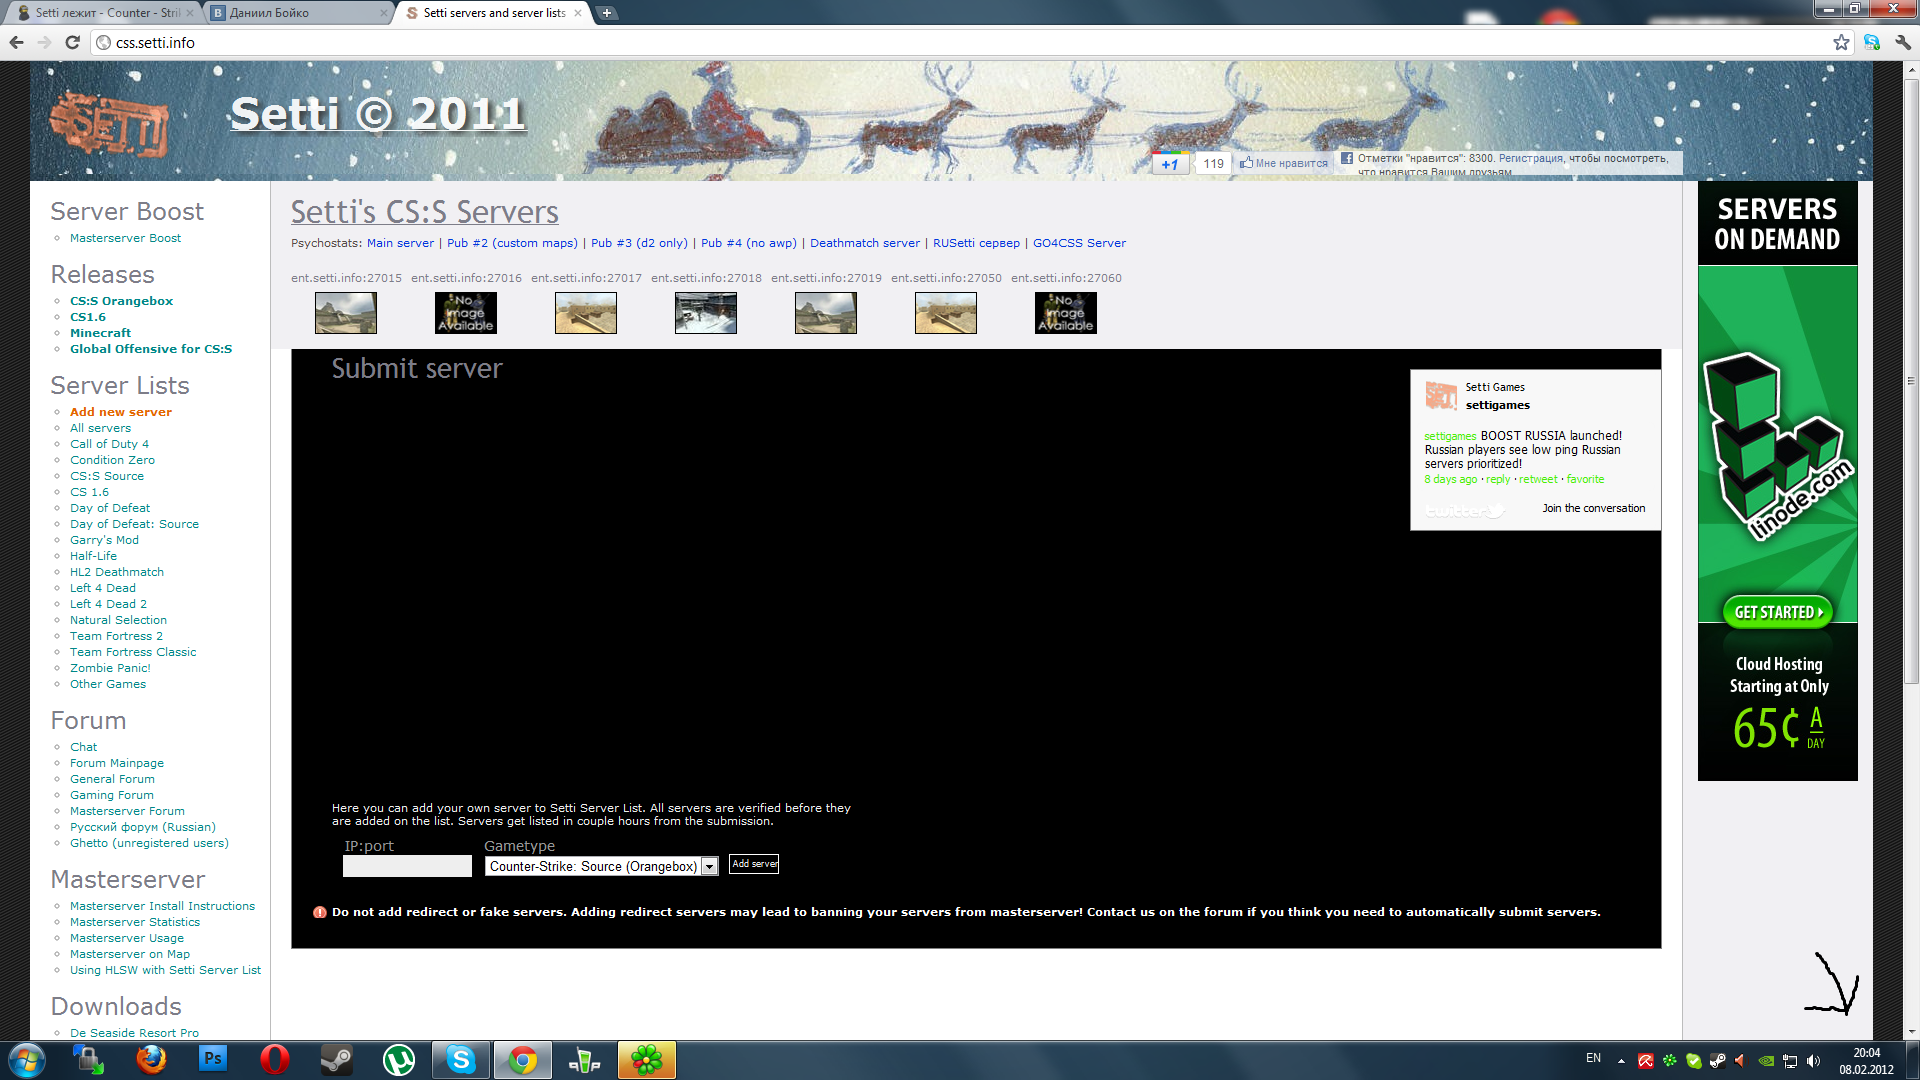The height and width of the screenshot is (1080, 1920).
Task: Click the page vertical scrollbar thumb
Action: tap(1911, 380)
